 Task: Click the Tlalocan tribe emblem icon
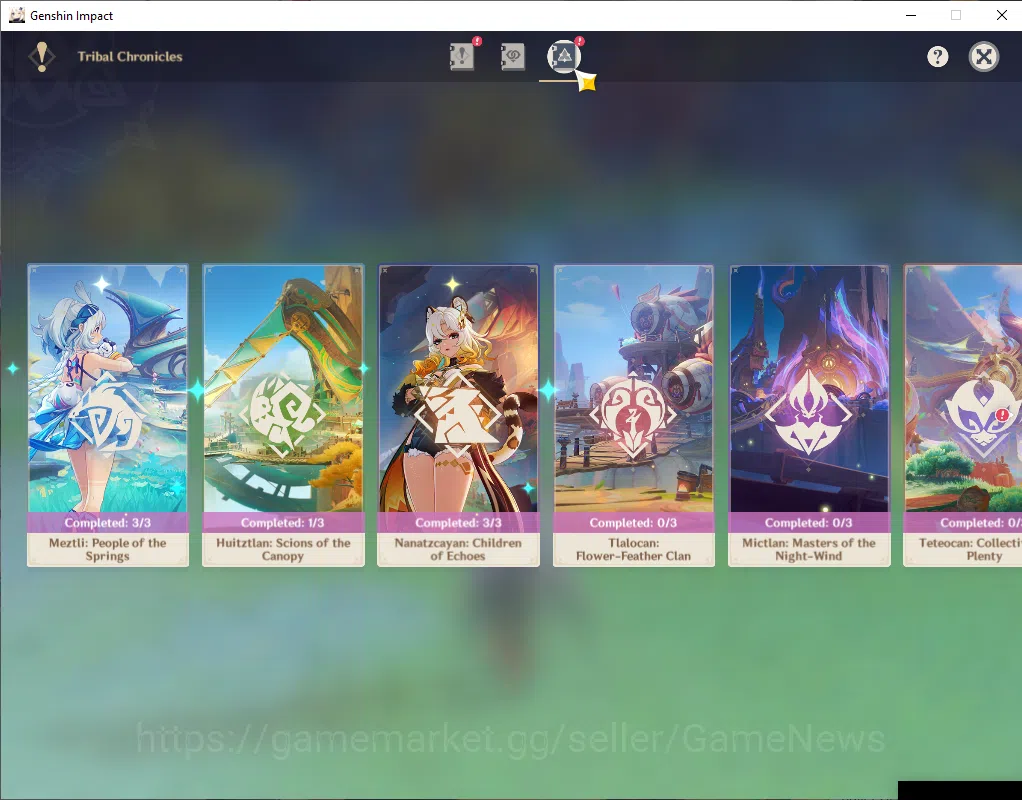tap(633, 415)
